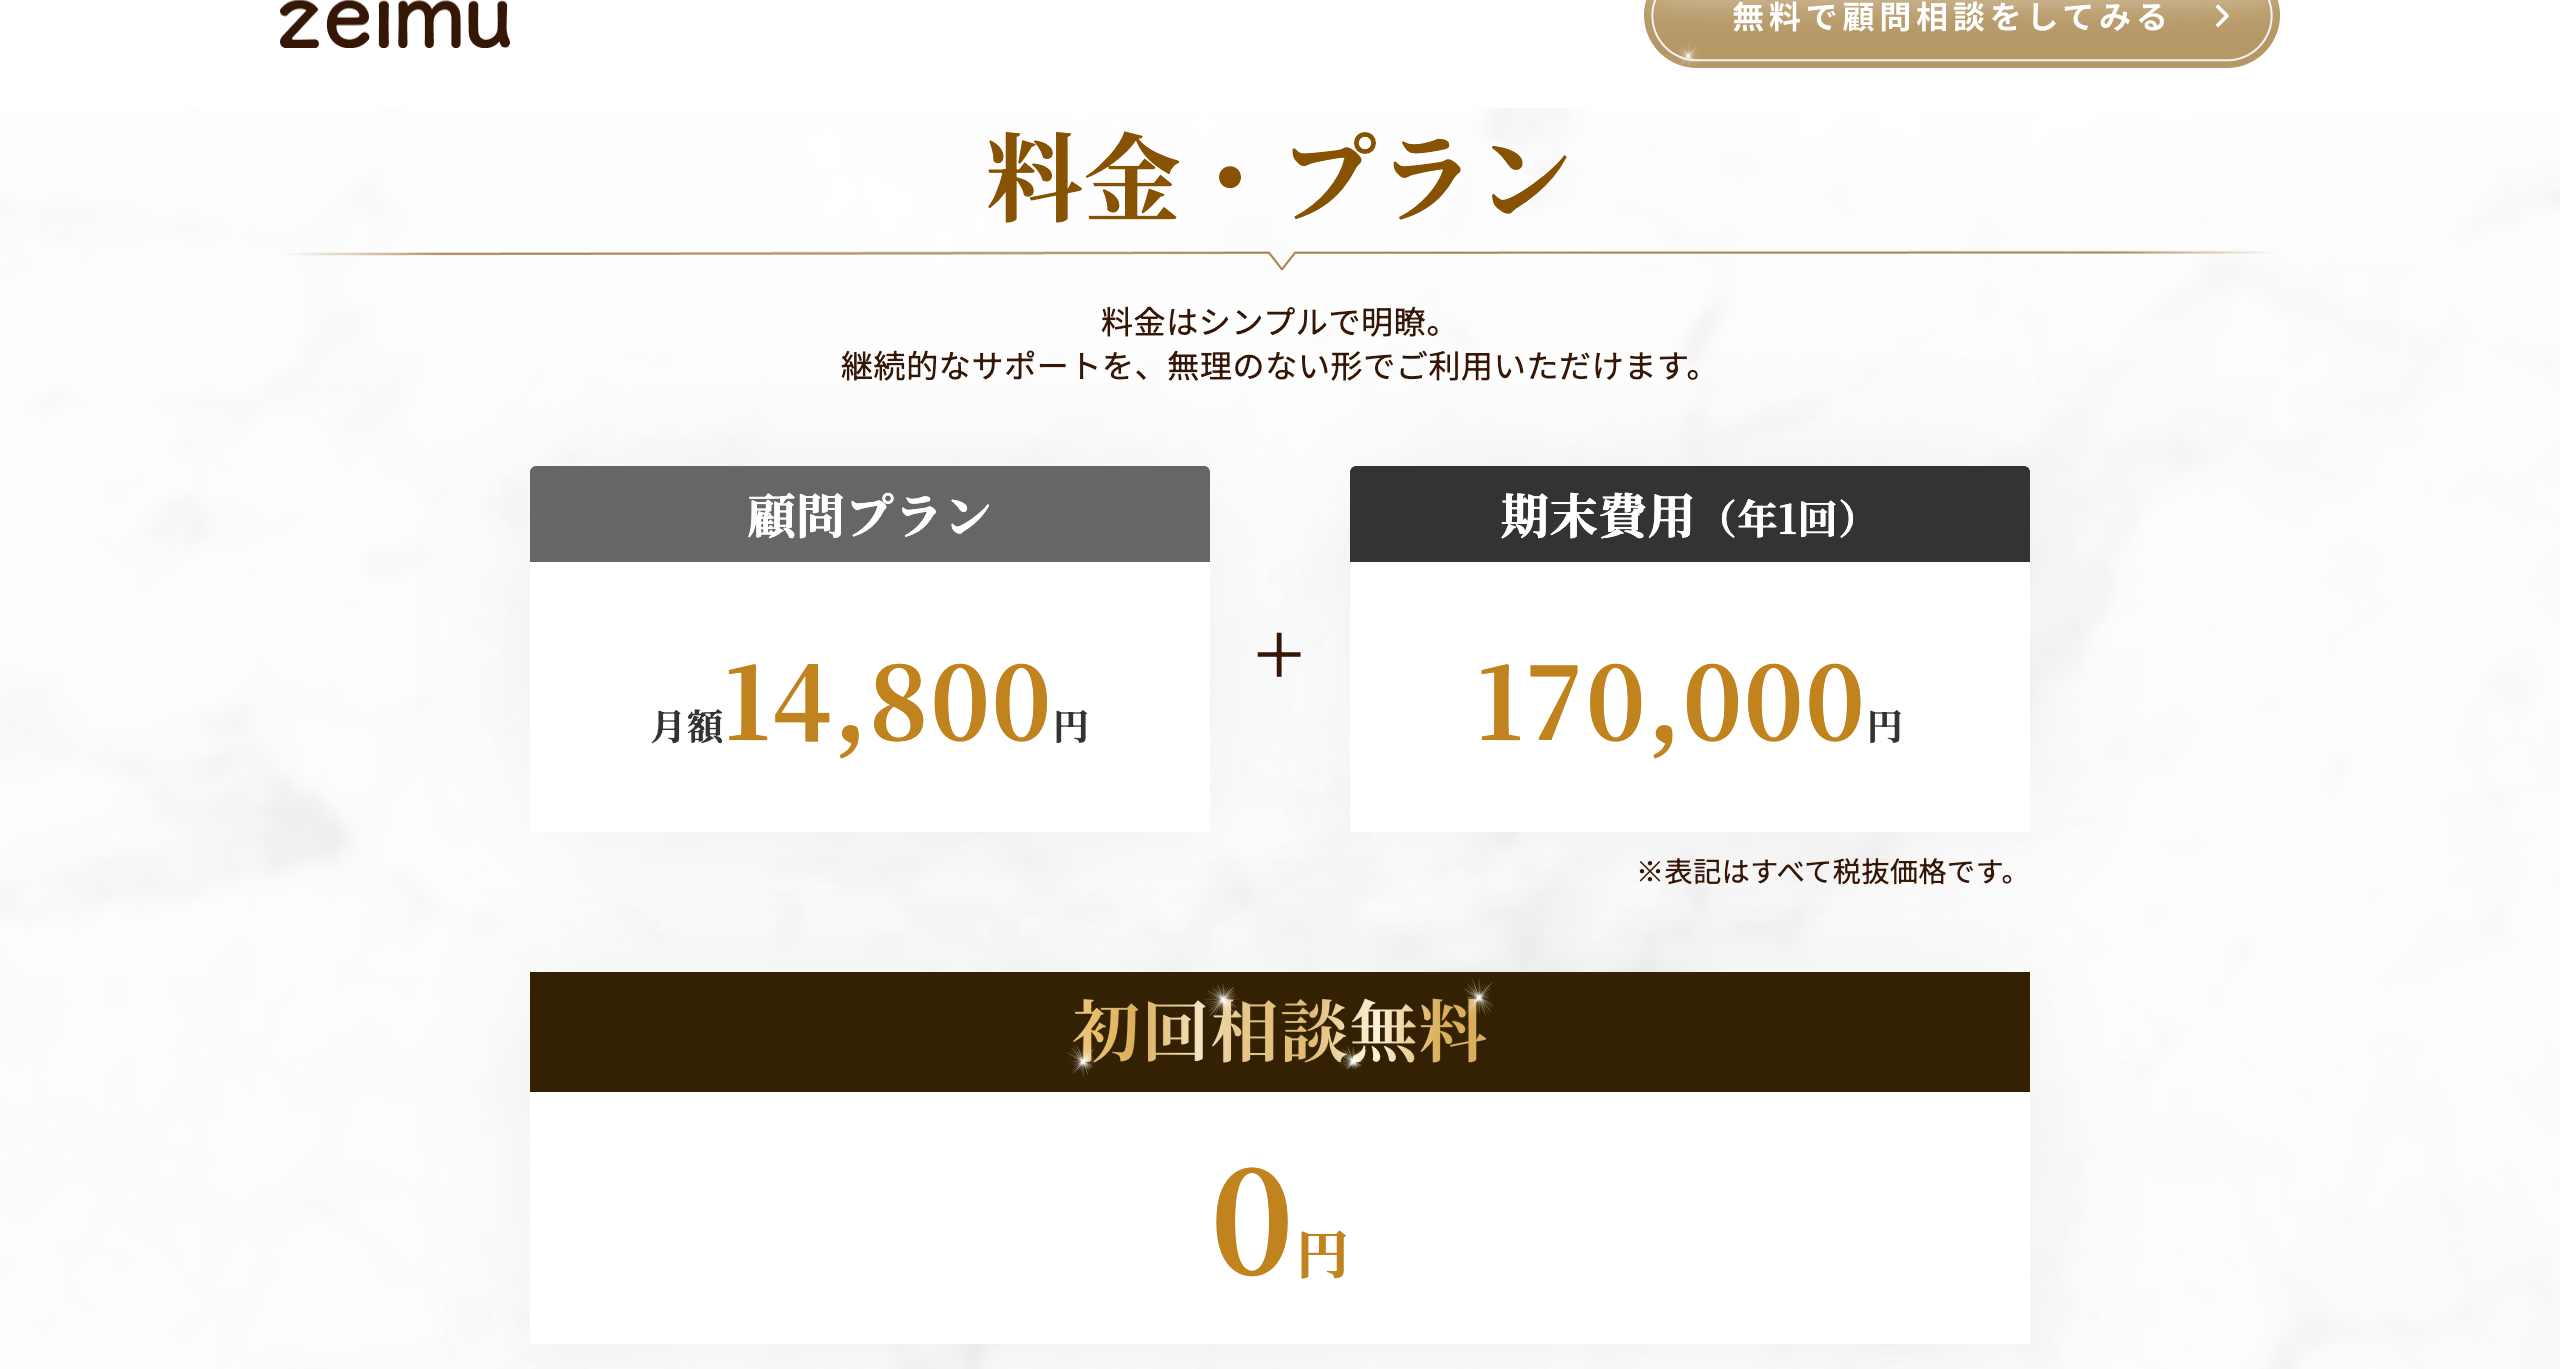Click the plus sign between the plan cards
This screenshot has width=2560, height=1369.
point(1279,656)
